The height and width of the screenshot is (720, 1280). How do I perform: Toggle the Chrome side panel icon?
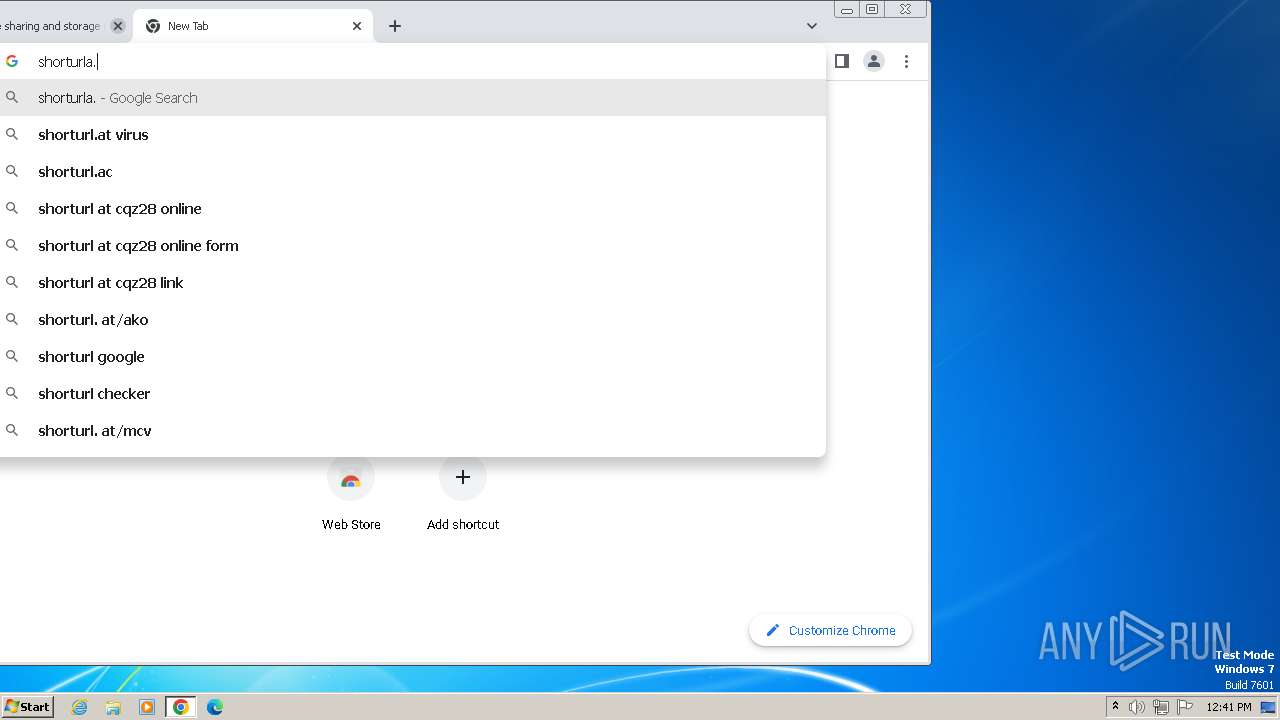(x=842, y=61)
